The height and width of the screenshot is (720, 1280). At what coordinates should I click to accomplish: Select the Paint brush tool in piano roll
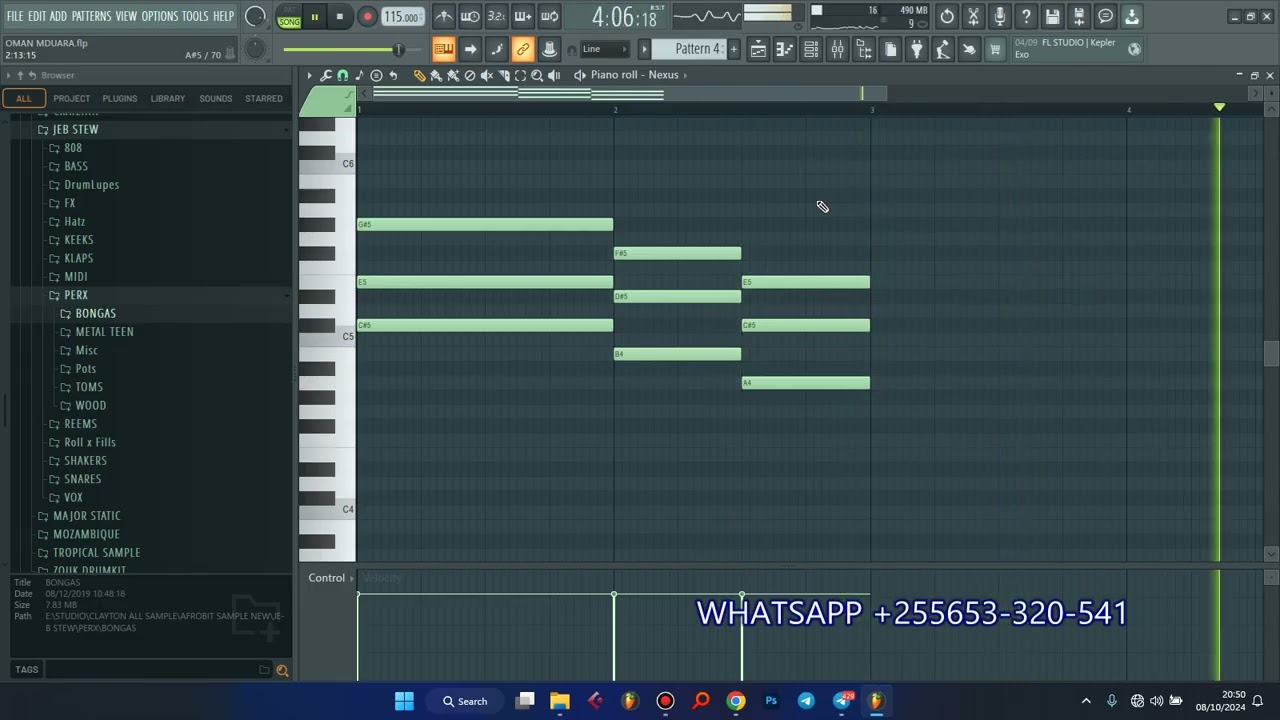coord(437,75)
